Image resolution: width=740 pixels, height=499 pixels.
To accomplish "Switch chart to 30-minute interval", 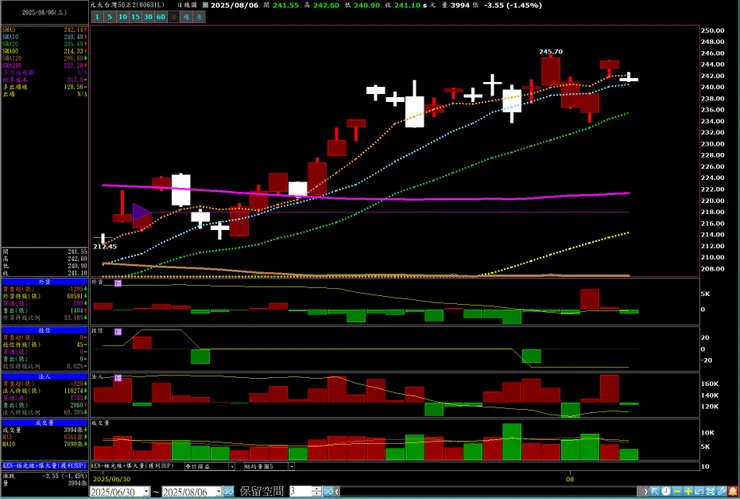I will 148,17.
